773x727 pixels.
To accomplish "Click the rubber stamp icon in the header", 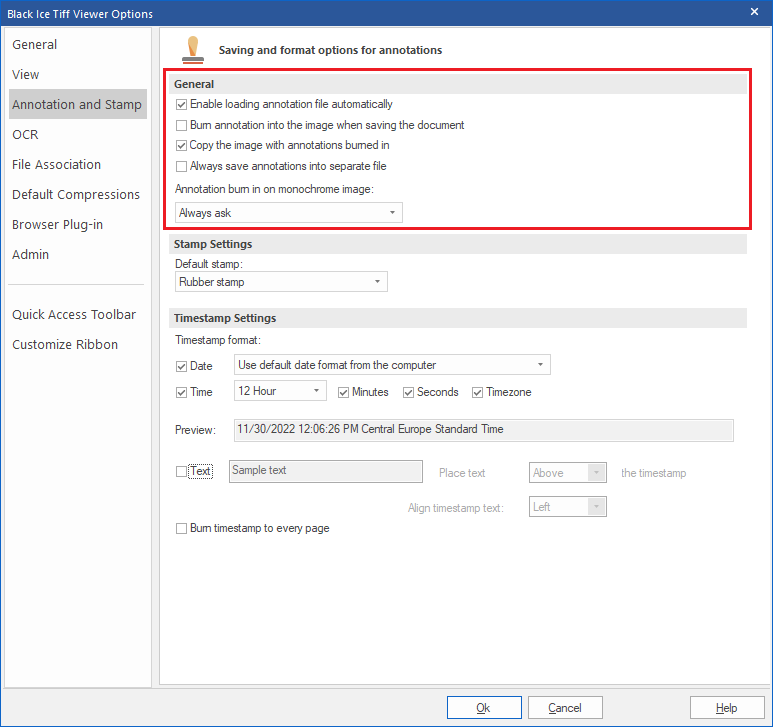I will [192, 49].
